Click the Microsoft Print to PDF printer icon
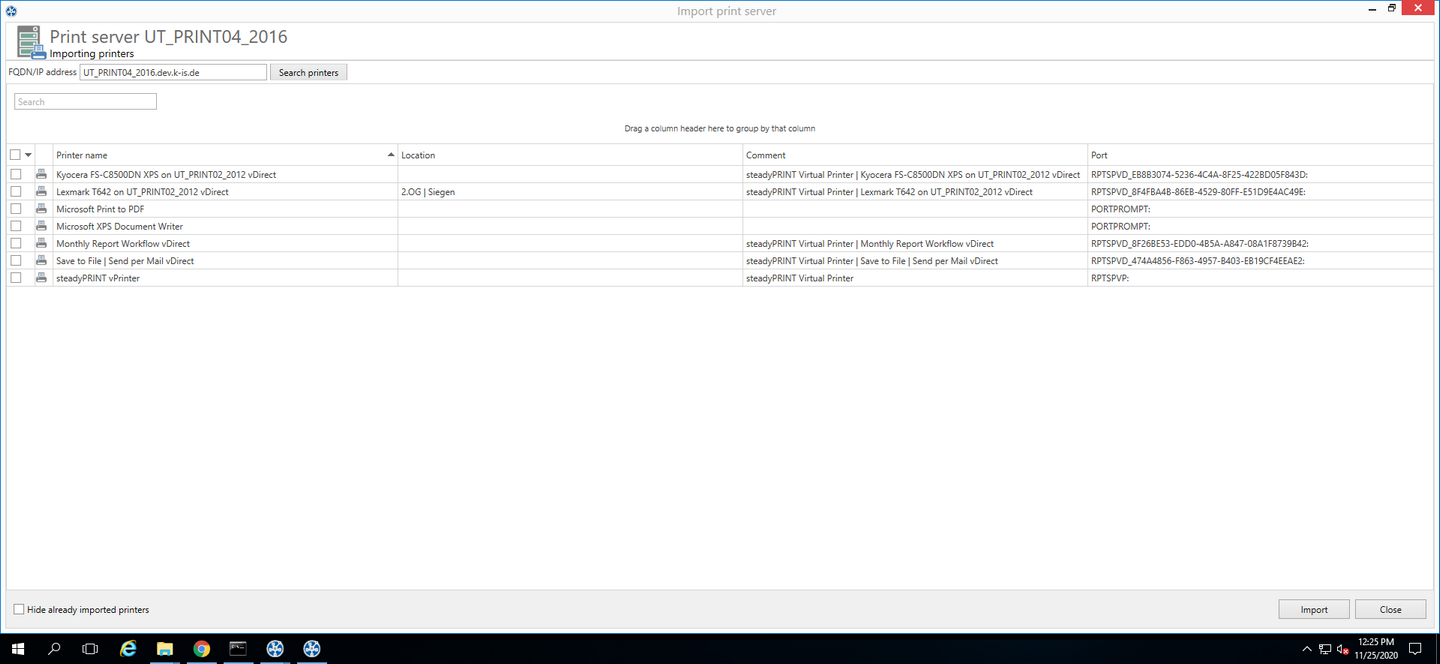This screenshot has width=1440, height=664. point(41,209)
